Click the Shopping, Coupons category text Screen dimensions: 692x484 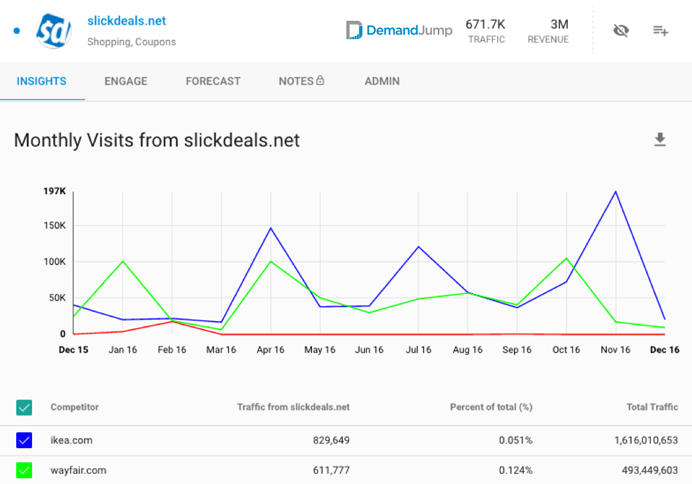coord(132,42)
